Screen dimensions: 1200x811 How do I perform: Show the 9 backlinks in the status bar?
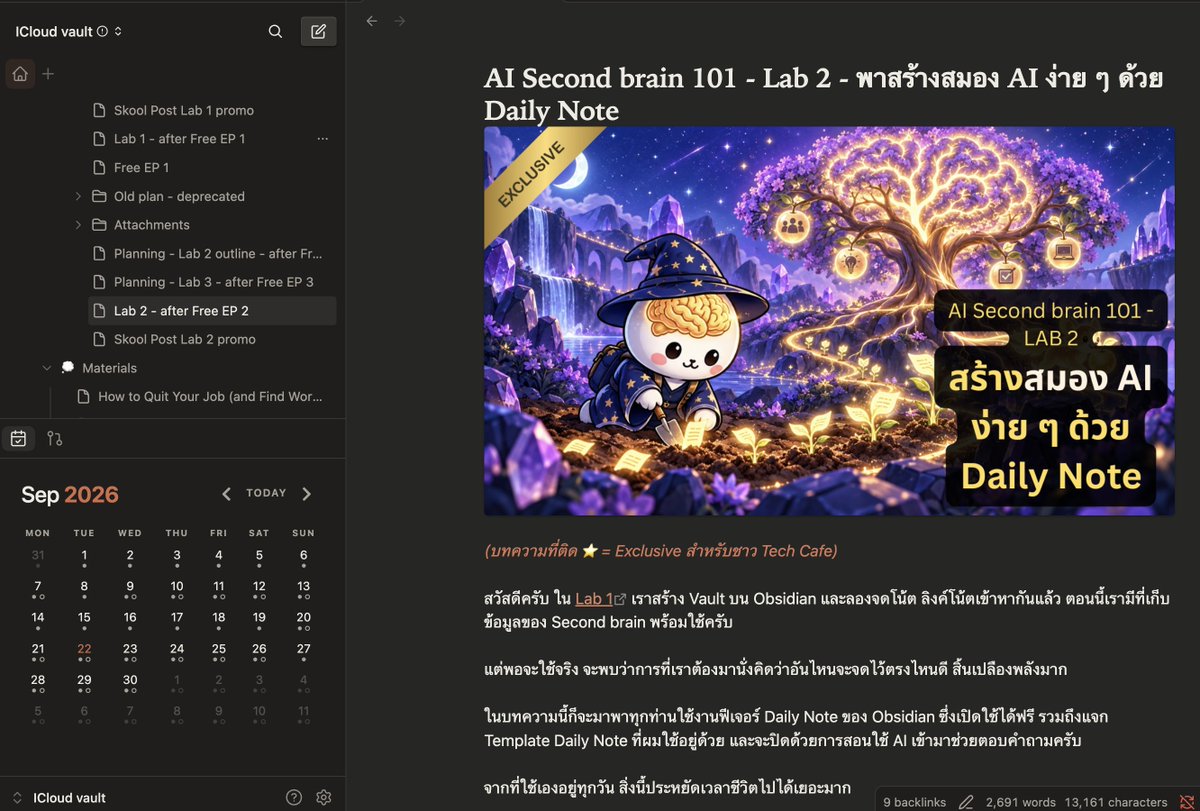click(x=914, y=802)
